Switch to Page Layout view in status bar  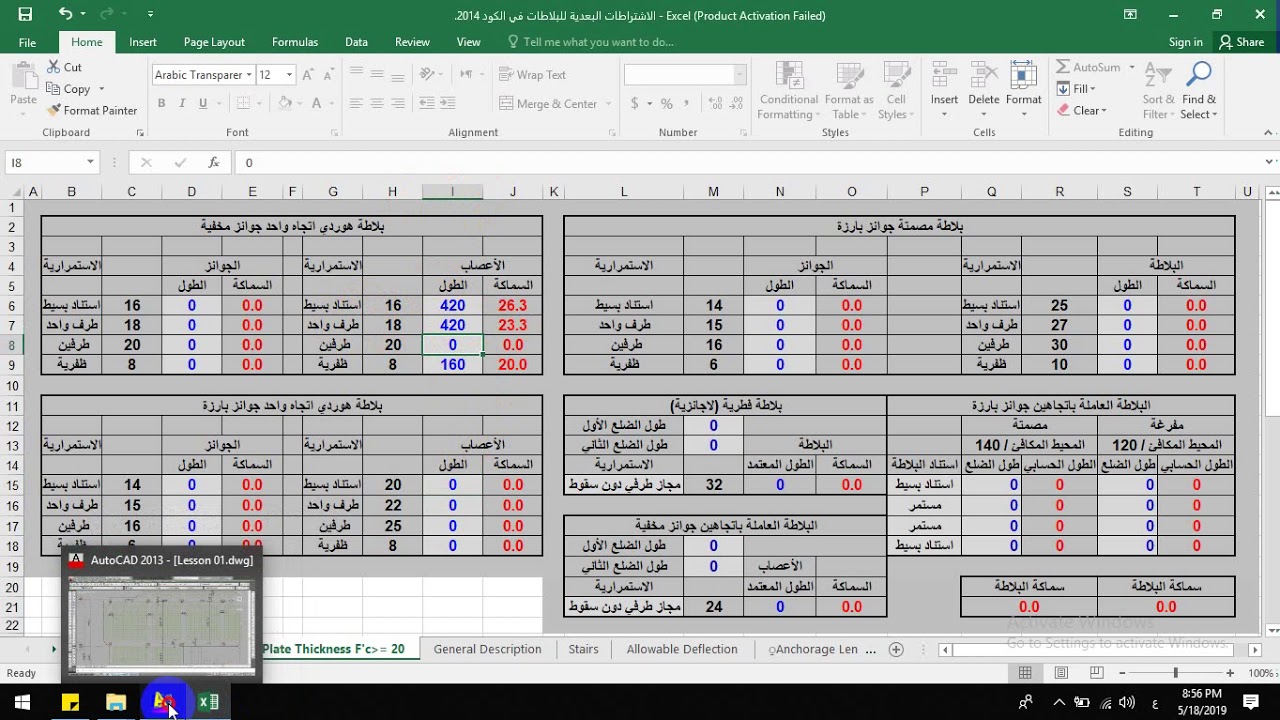(x=1061, y=673)
